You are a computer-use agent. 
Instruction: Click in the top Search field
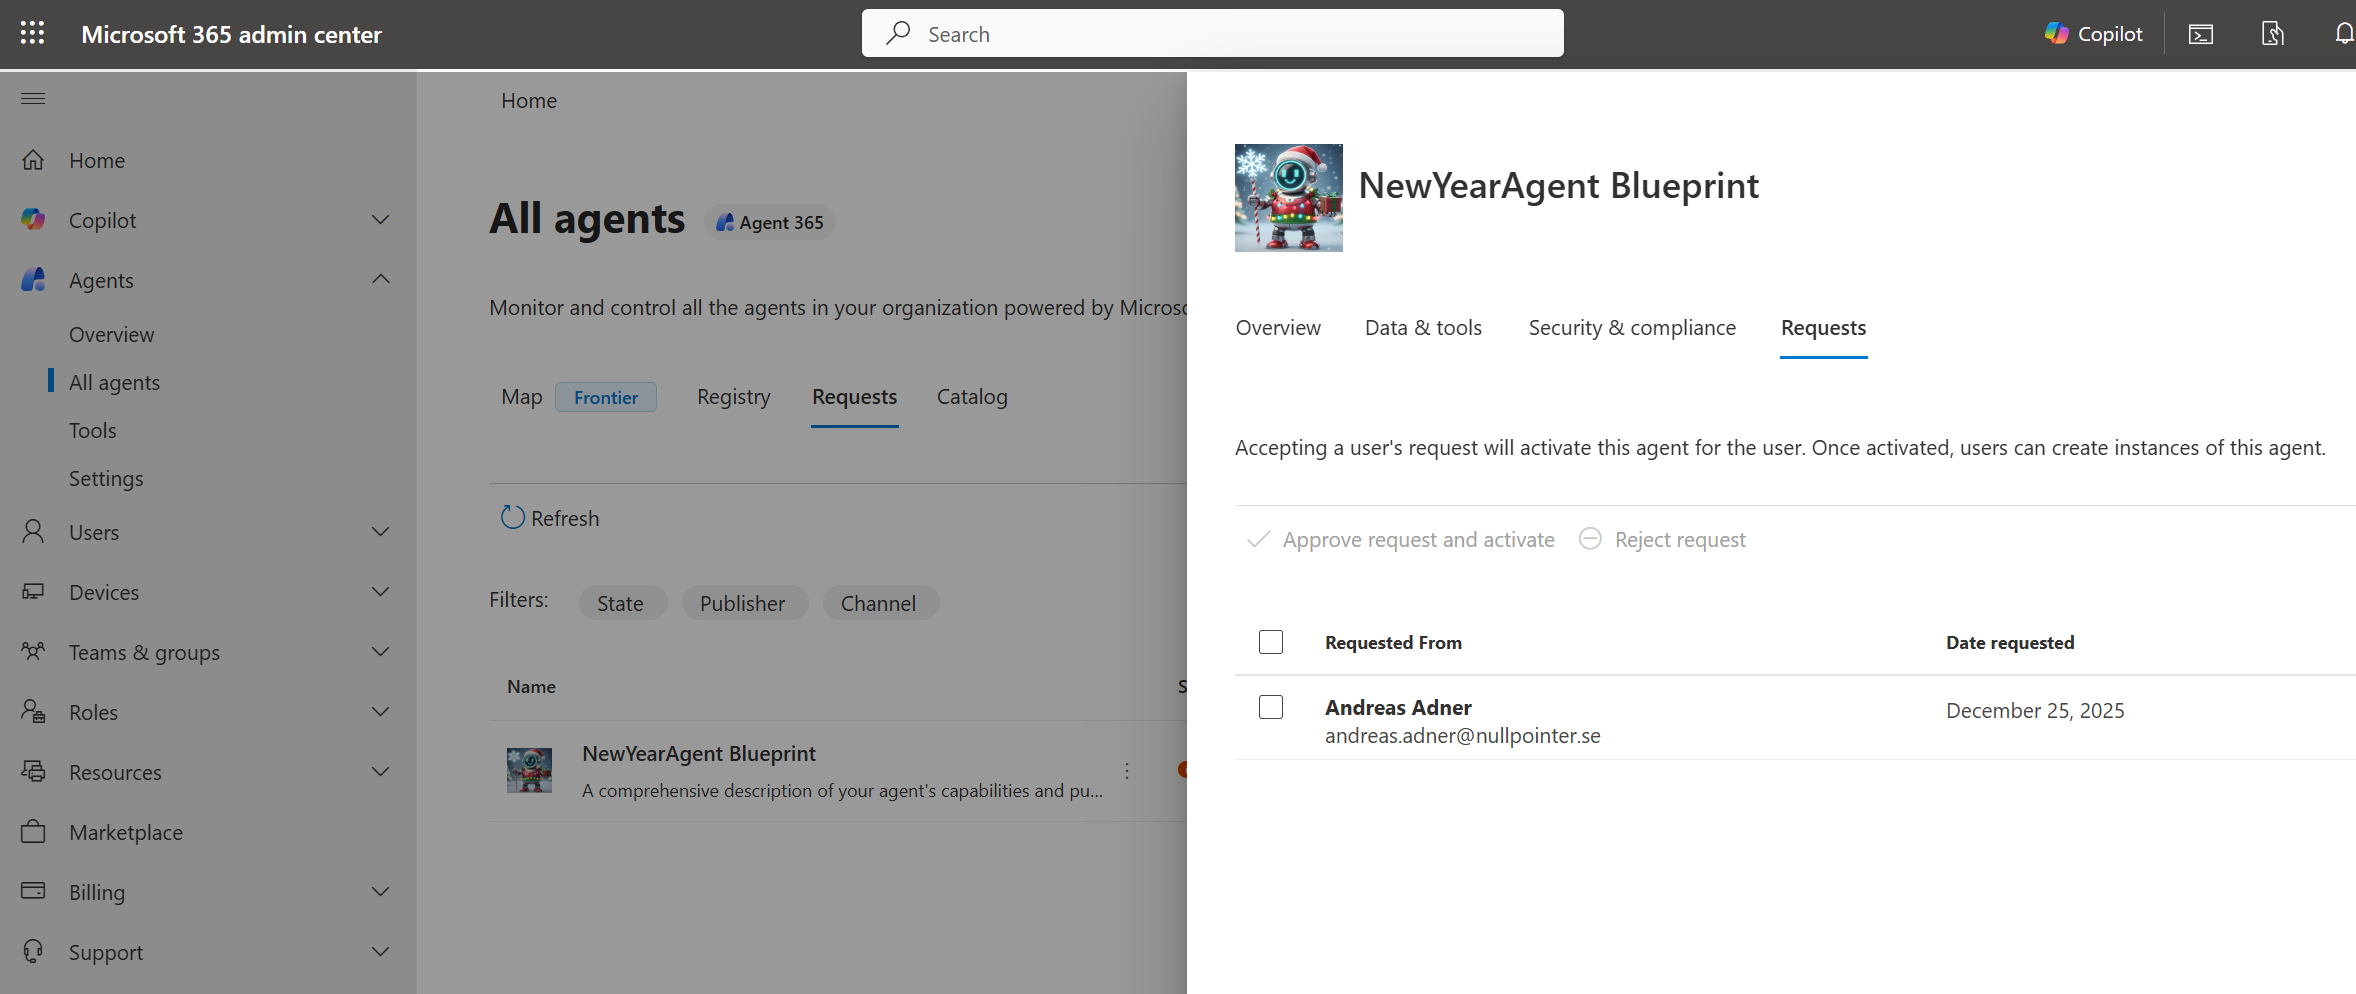[1212, 34]
